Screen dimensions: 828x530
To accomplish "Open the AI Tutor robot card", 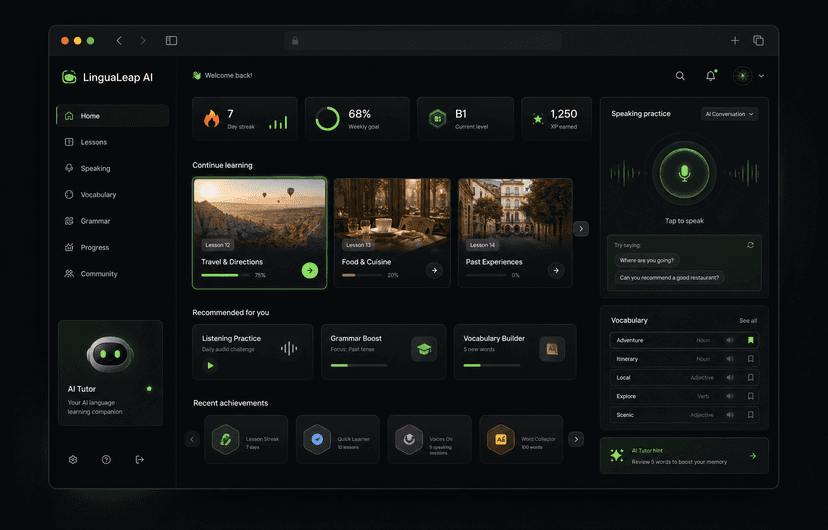I will (x=110, y=373).
